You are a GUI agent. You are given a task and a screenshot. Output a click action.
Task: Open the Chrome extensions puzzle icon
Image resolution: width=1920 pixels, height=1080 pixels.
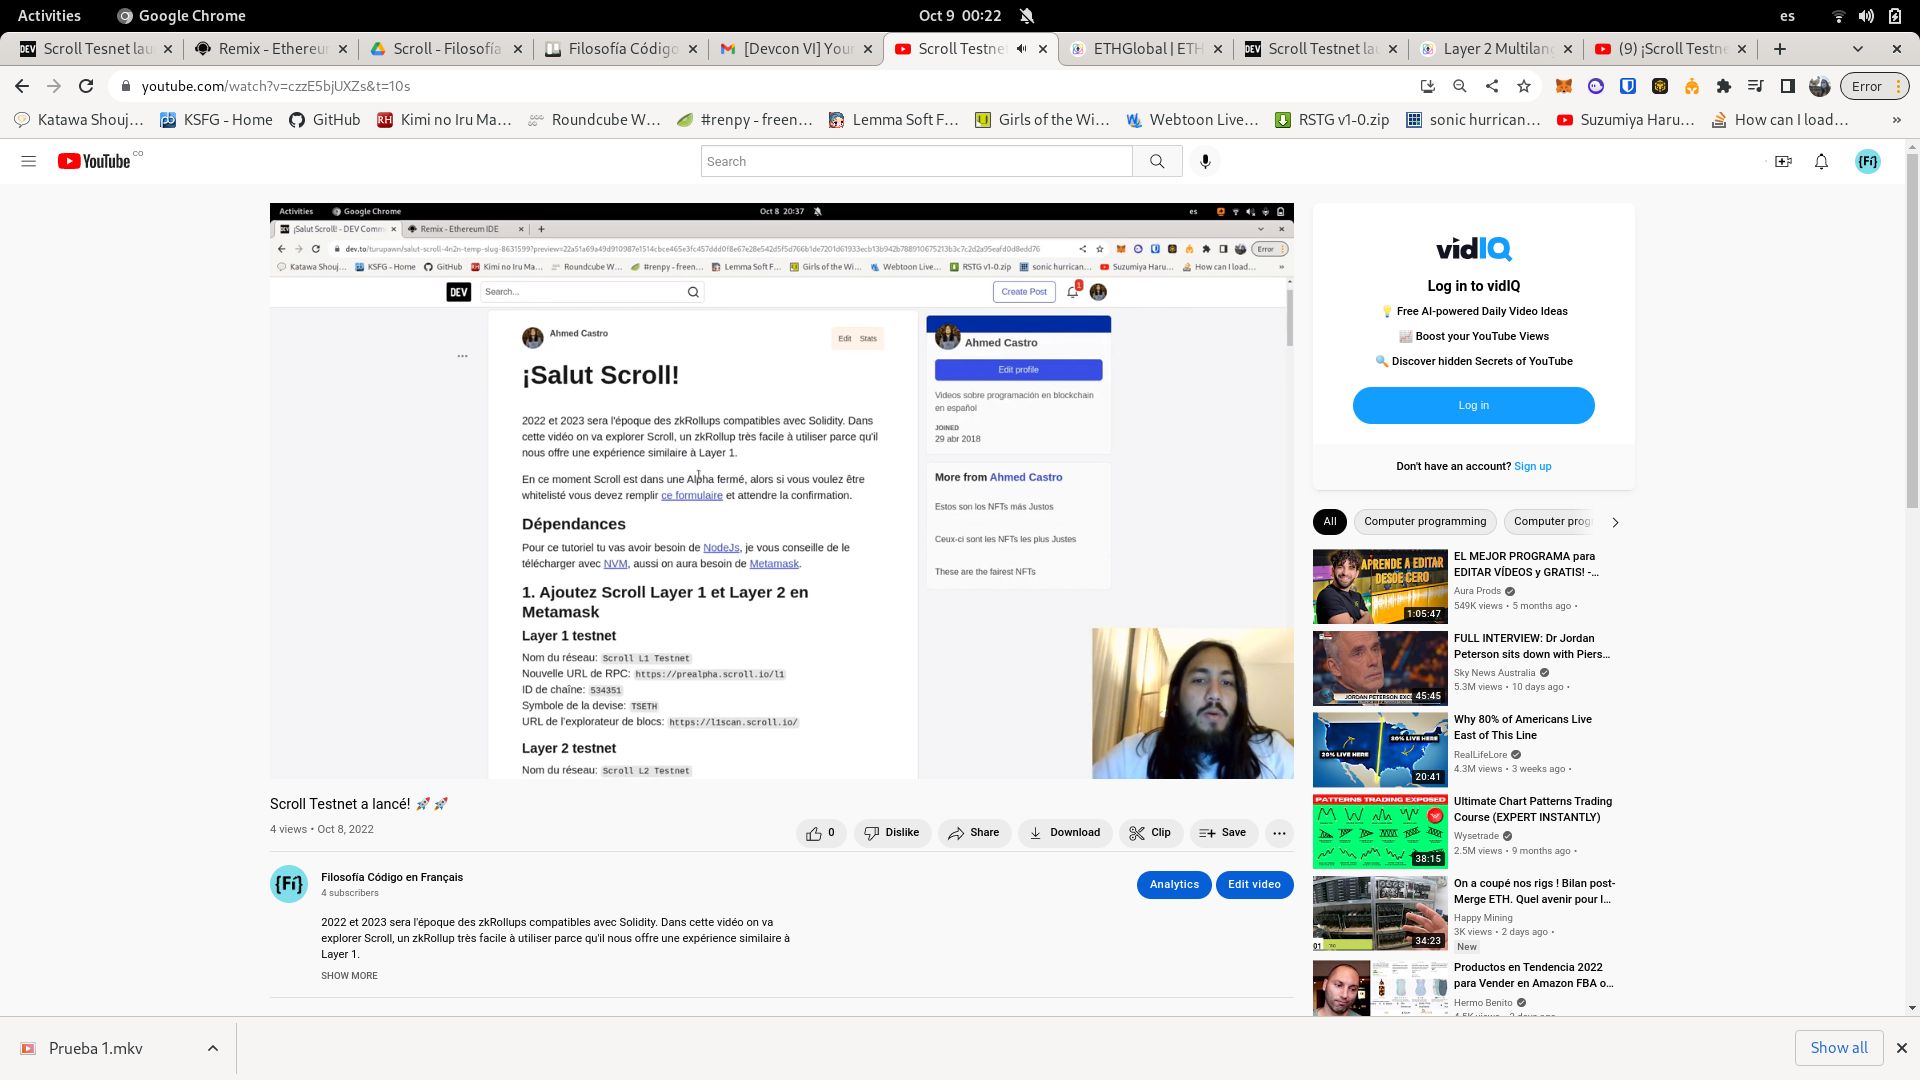pyautogui.click(x=1723, y=86)
